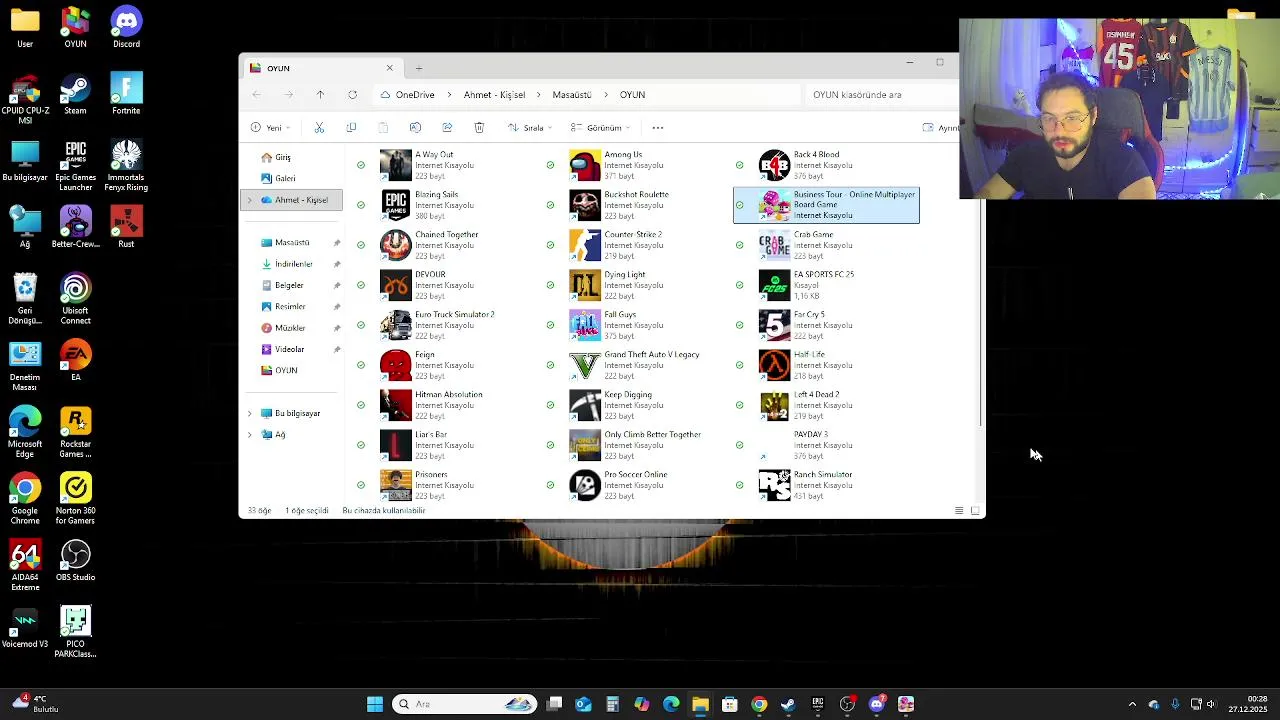Open Discord from the taskbar
1280x720 pixels.
tap(877, 704)
